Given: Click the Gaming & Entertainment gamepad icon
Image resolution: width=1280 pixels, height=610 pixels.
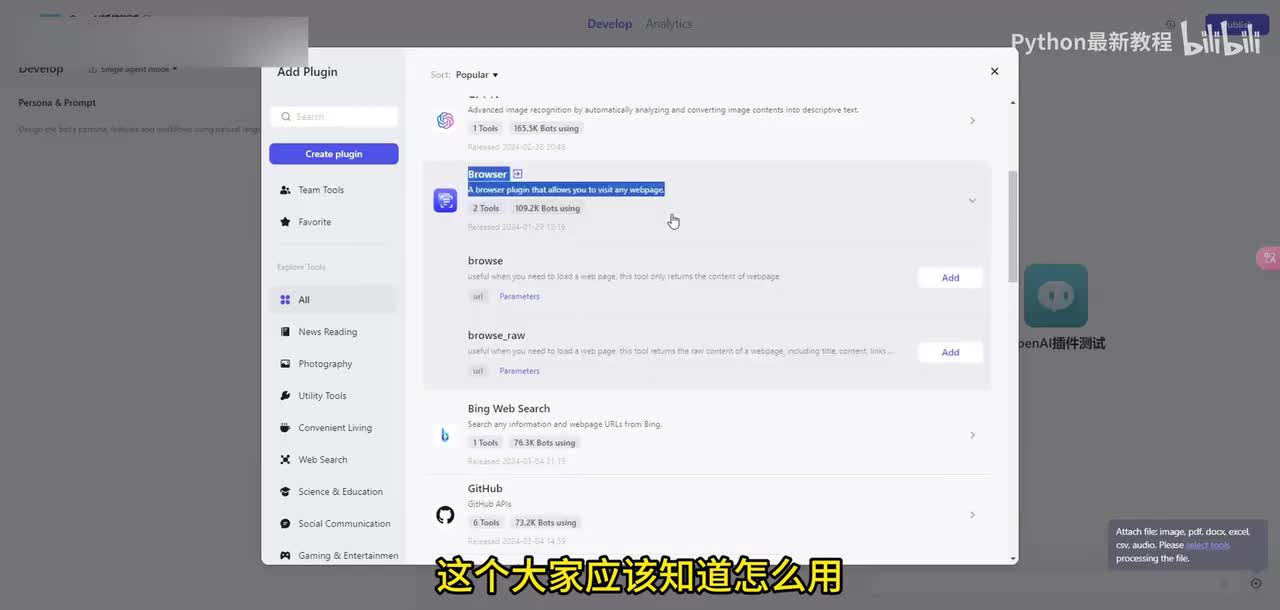Looking at the screenshot, I should pos(285,556).
